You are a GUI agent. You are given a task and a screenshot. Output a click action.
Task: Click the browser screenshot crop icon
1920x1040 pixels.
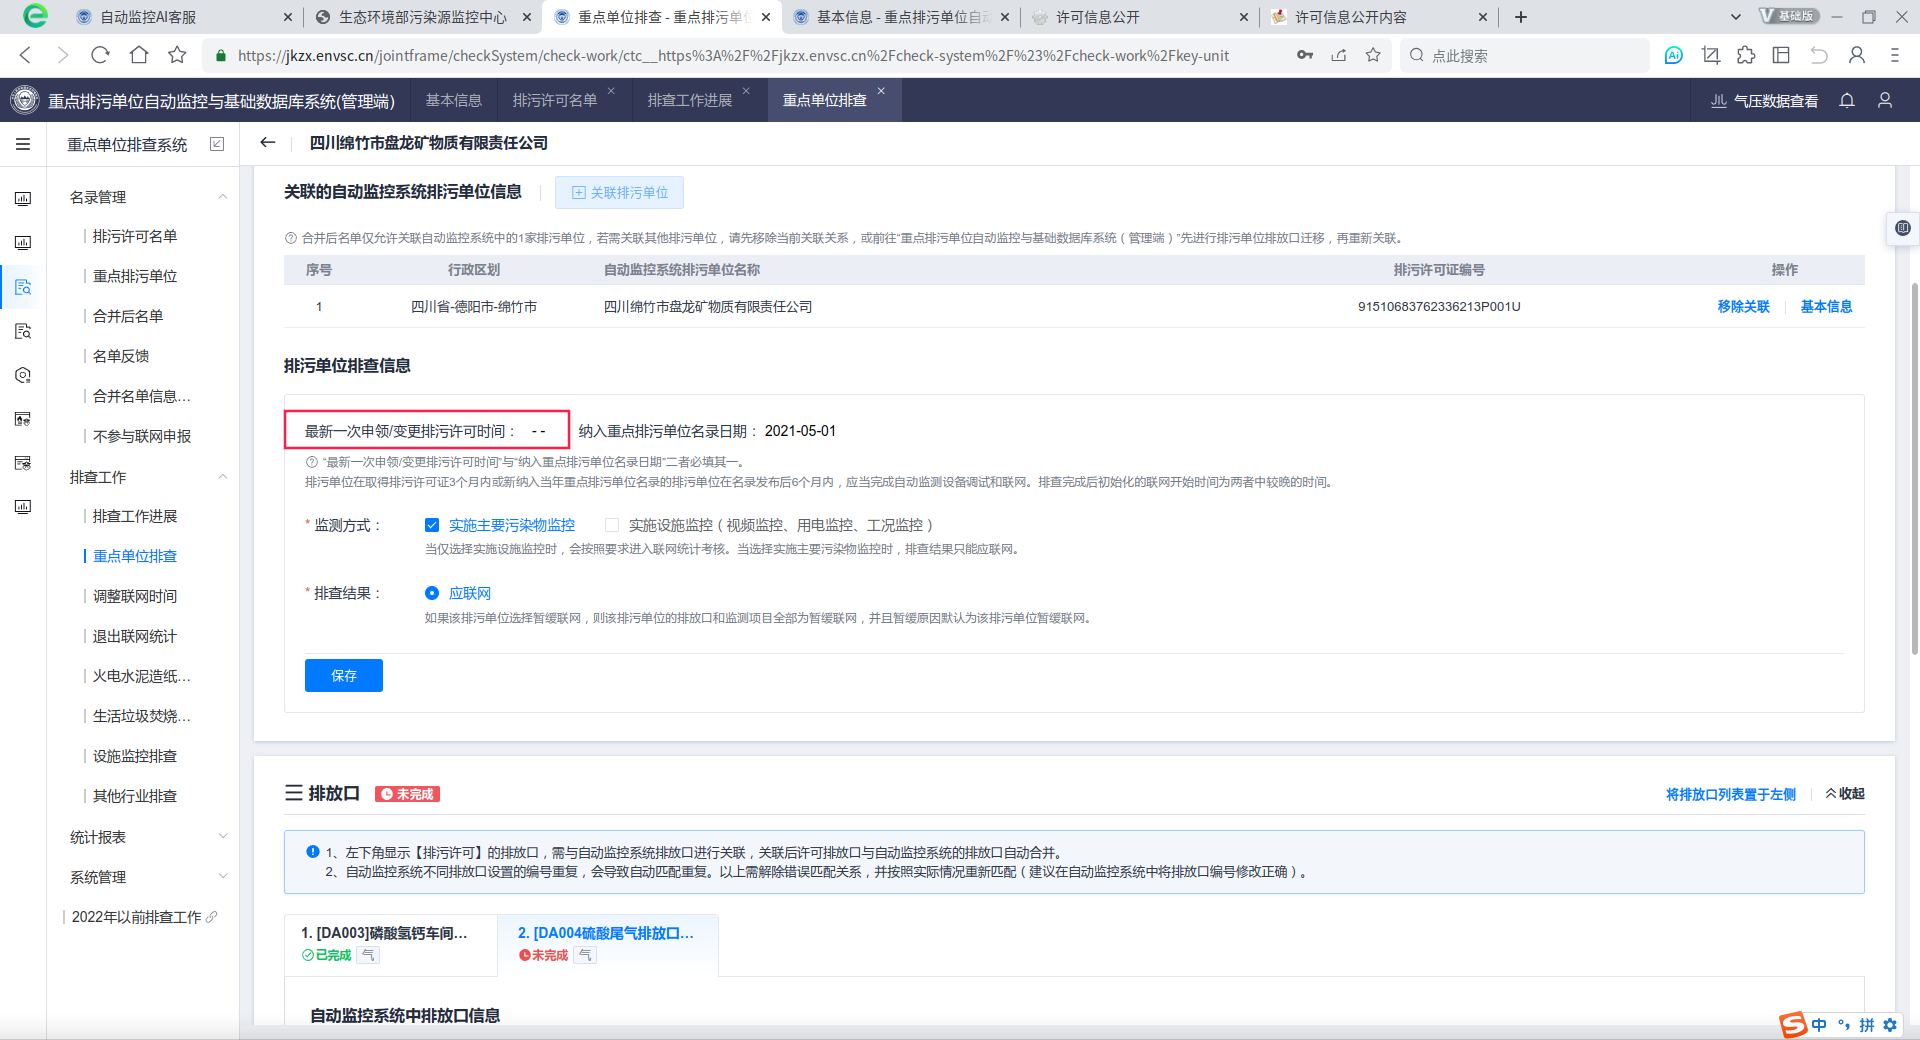point(1711,55)
